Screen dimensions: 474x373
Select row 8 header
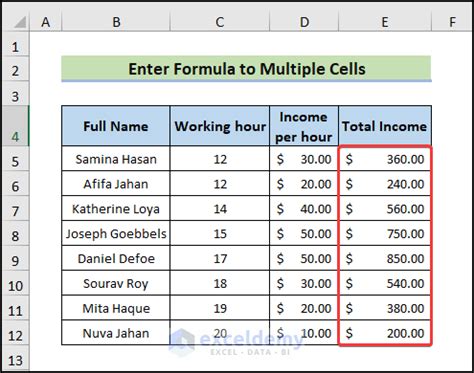pos(15,233)
